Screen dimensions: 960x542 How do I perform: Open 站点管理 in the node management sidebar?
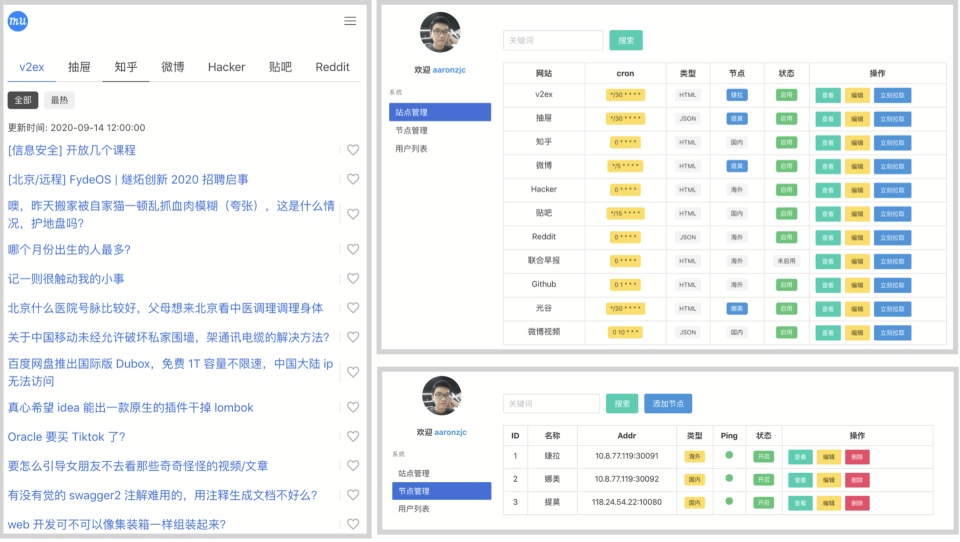tap(414, 473)
